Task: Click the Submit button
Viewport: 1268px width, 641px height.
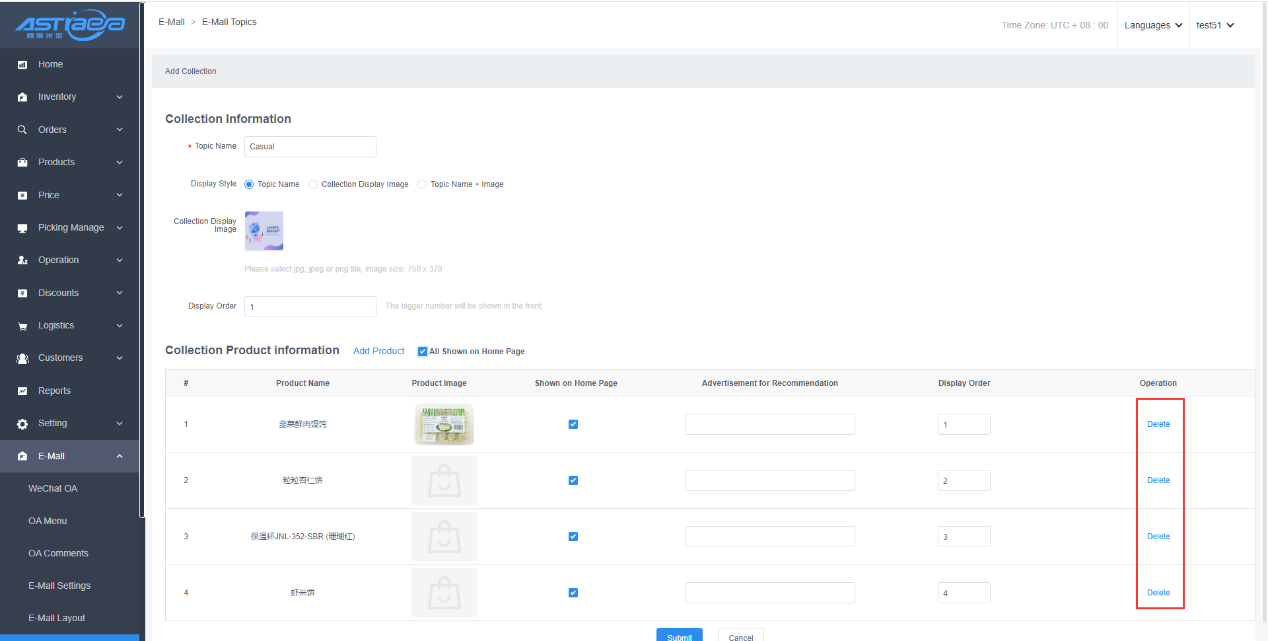Action: coord(679,636)
